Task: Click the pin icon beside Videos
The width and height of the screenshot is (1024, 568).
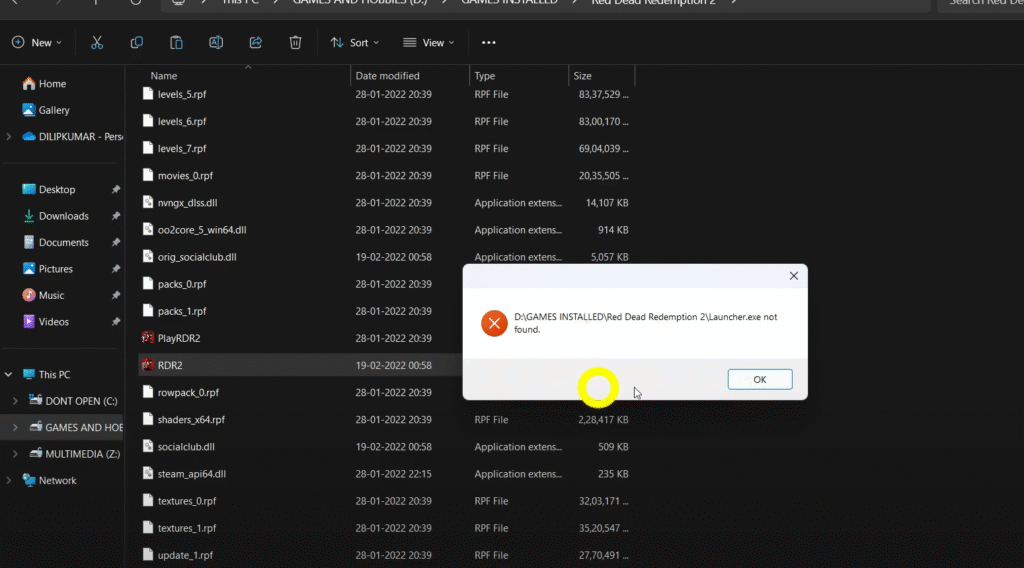Action: pyautogui.click(x=116, y=322)
